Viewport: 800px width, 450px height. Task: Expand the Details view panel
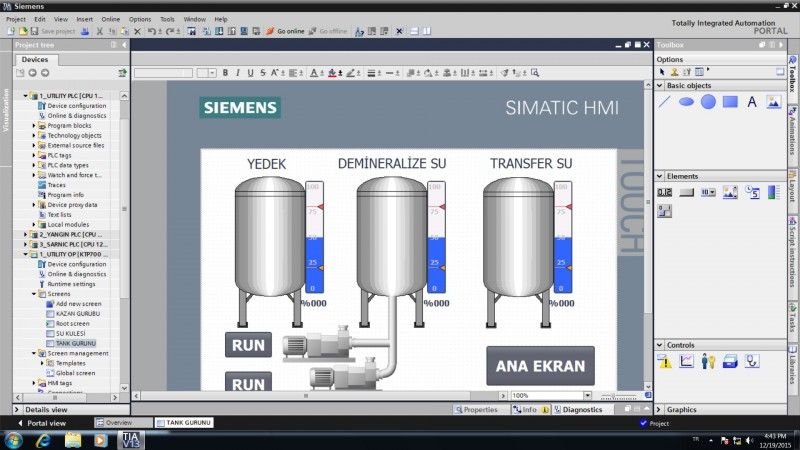click(x=17, y=409)
